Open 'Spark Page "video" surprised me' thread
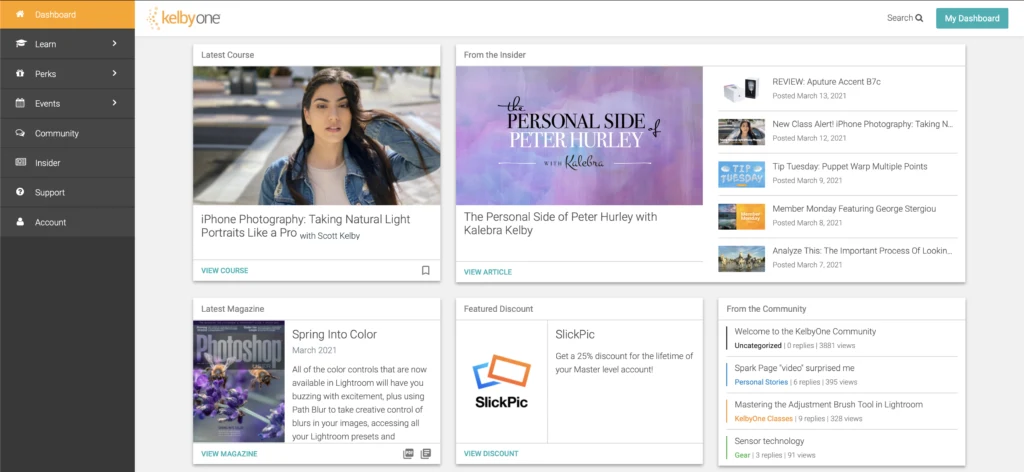Viewport: 1024px width, 472px height. pos(794,368)
